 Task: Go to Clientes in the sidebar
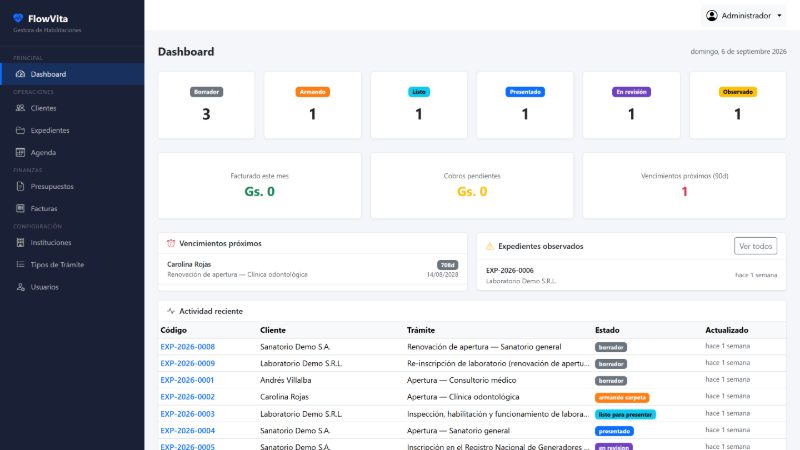point(72,108)
